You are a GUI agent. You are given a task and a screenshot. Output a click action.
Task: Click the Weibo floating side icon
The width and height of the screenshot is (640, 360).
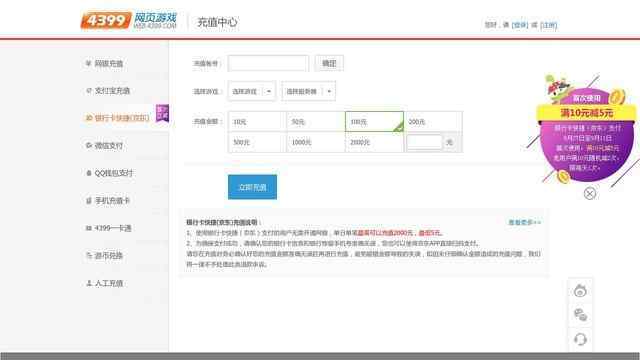click(580, 291)
